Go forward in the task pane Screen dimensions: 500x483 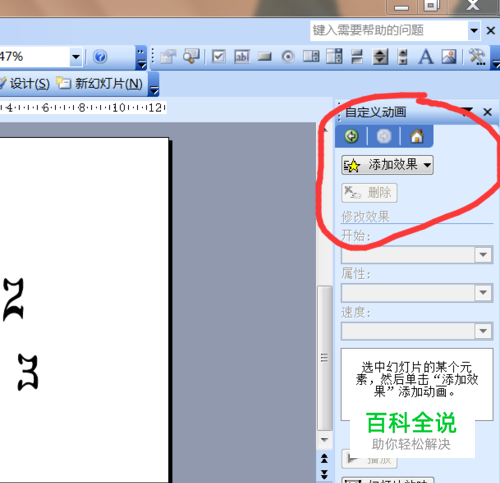pyautogui.click(x=384, y=136)
